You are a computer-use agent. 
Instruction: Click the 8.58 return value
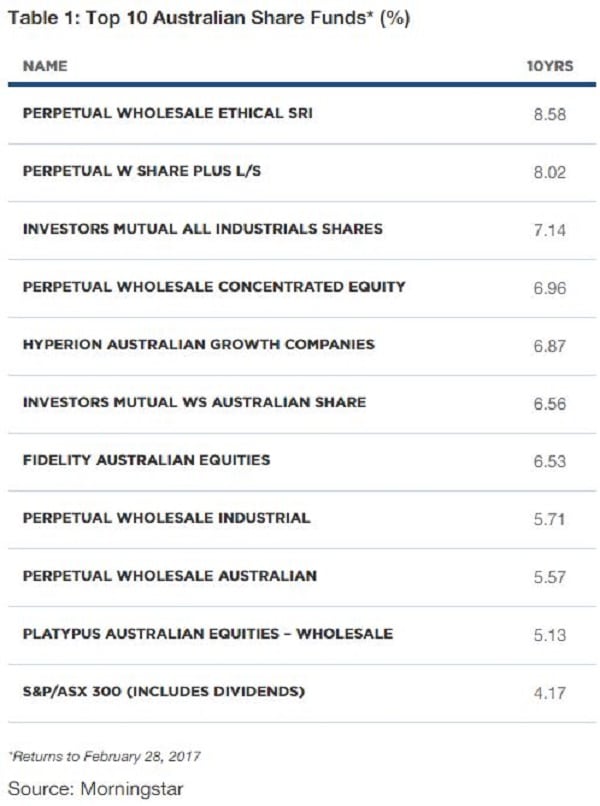point(549,114)
